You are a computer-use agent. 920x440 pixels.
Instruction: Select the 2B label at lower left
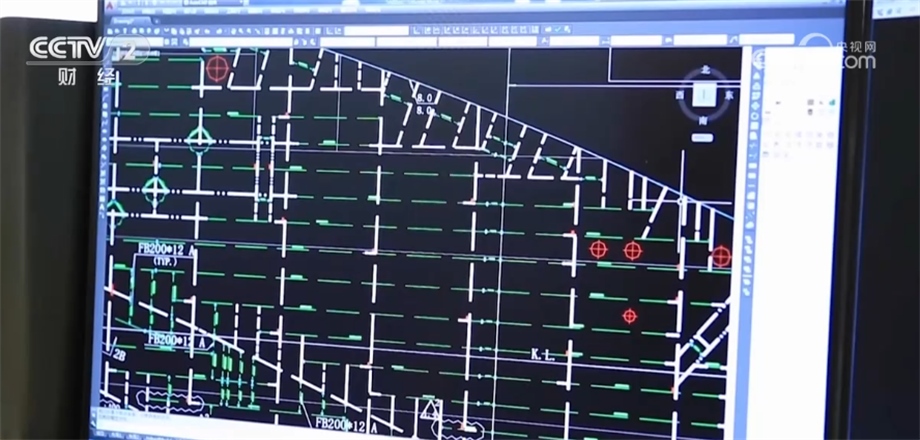point(119,354)
